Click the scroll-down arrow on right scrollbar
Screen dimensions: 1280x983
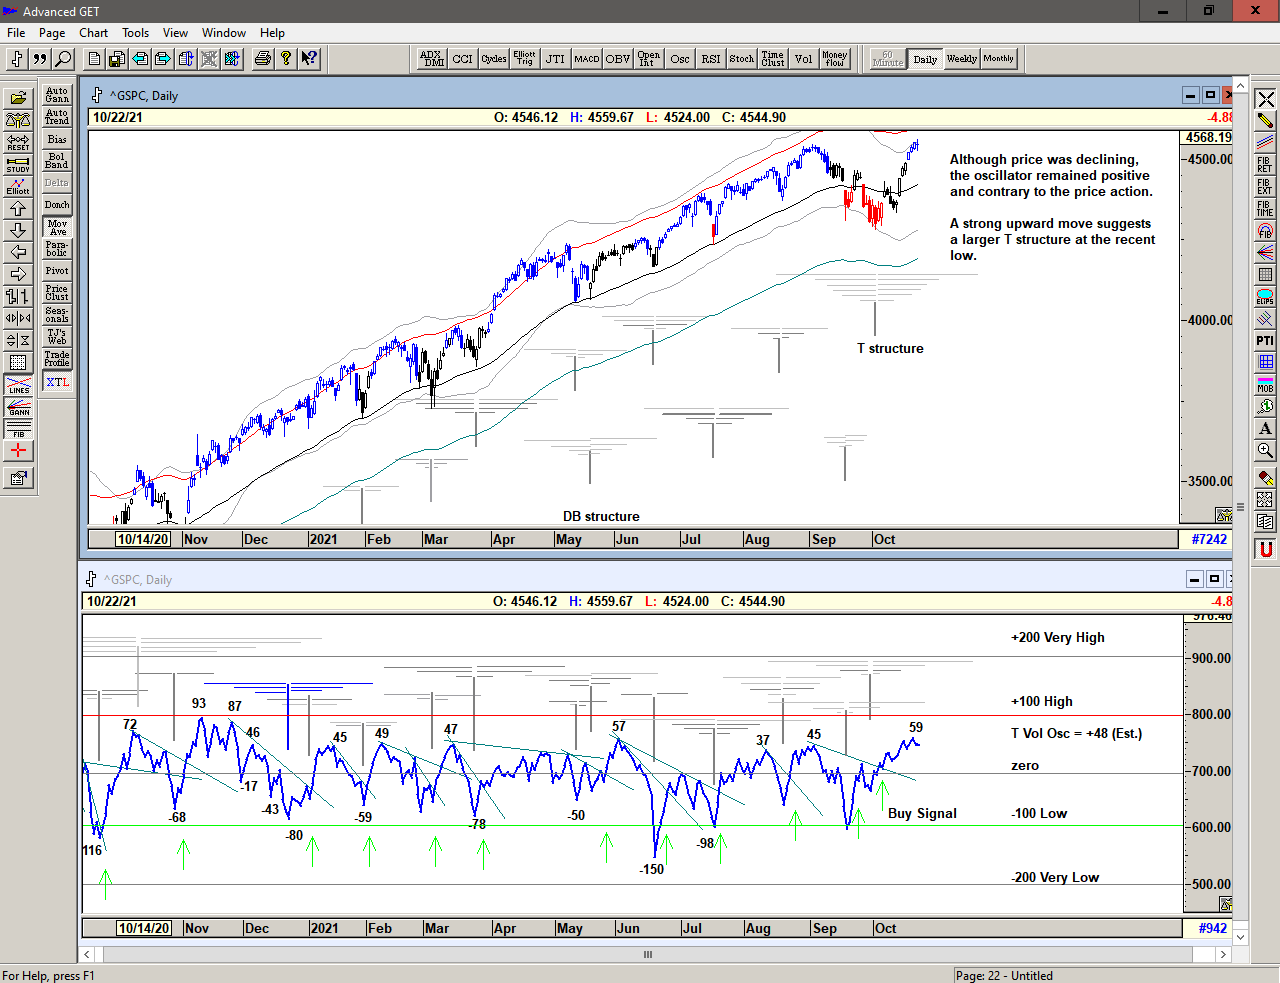click(x=1241, y=937)
